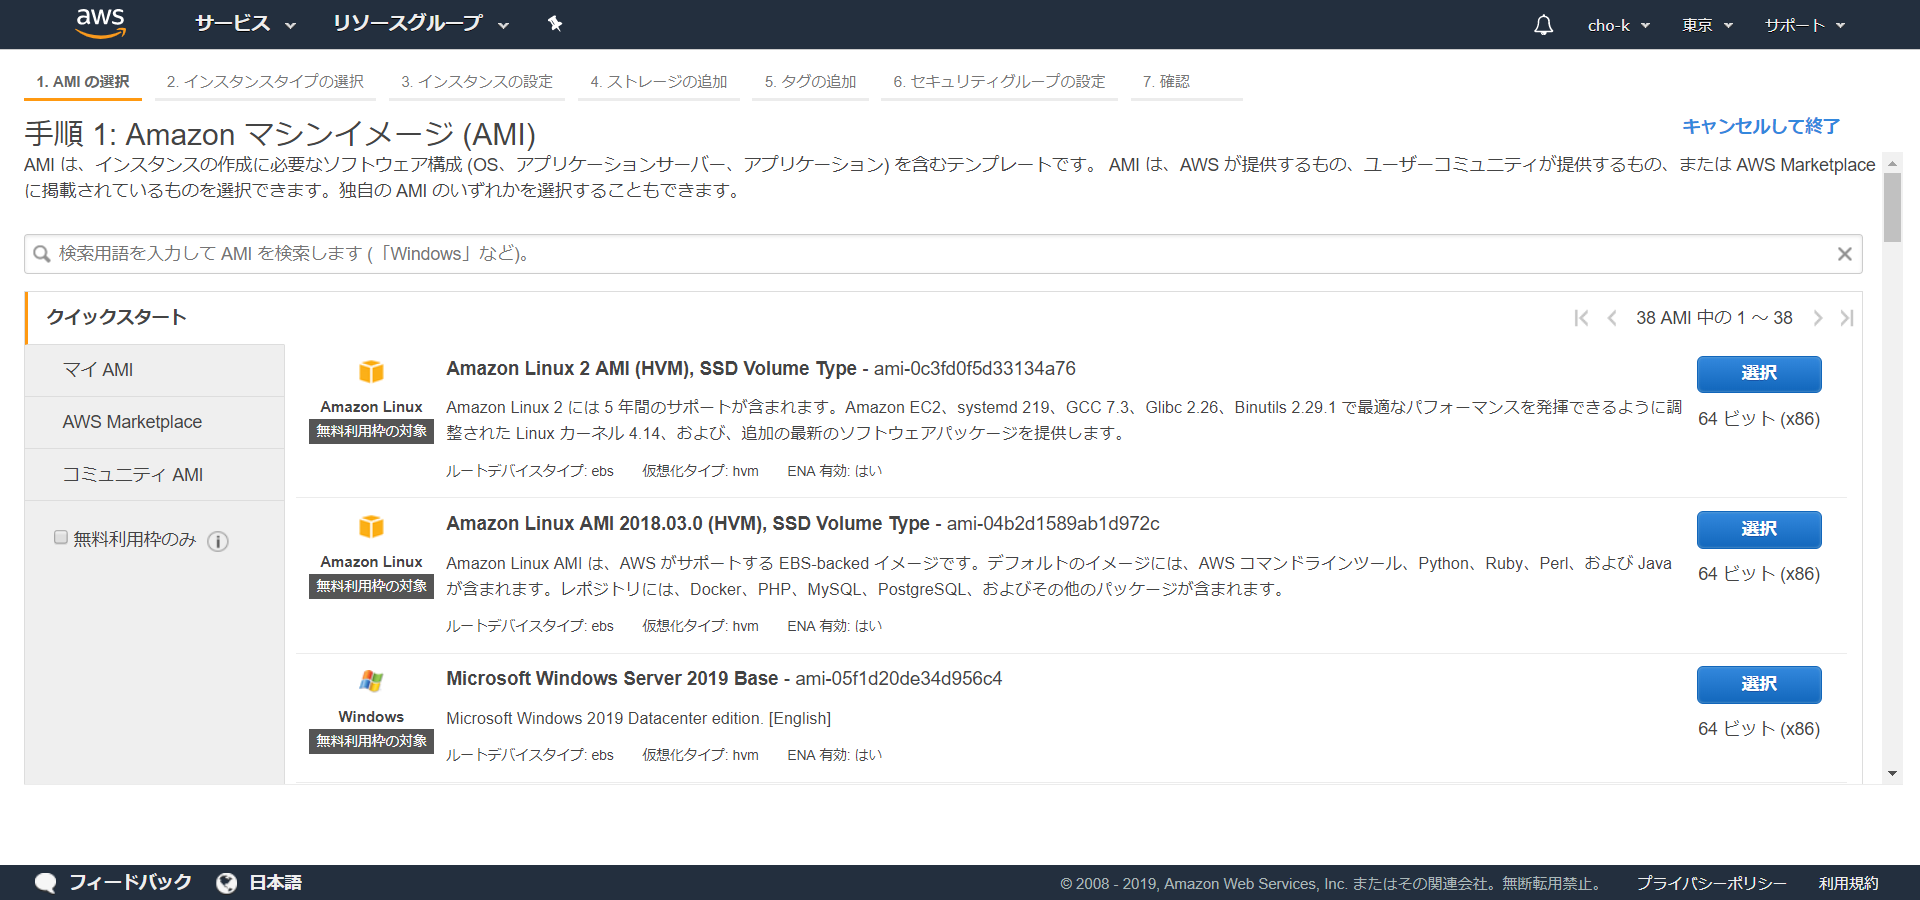Select step tab 1. AMI の選択
The width and height of the screenshot is (1920, 900).
[83, 82]
